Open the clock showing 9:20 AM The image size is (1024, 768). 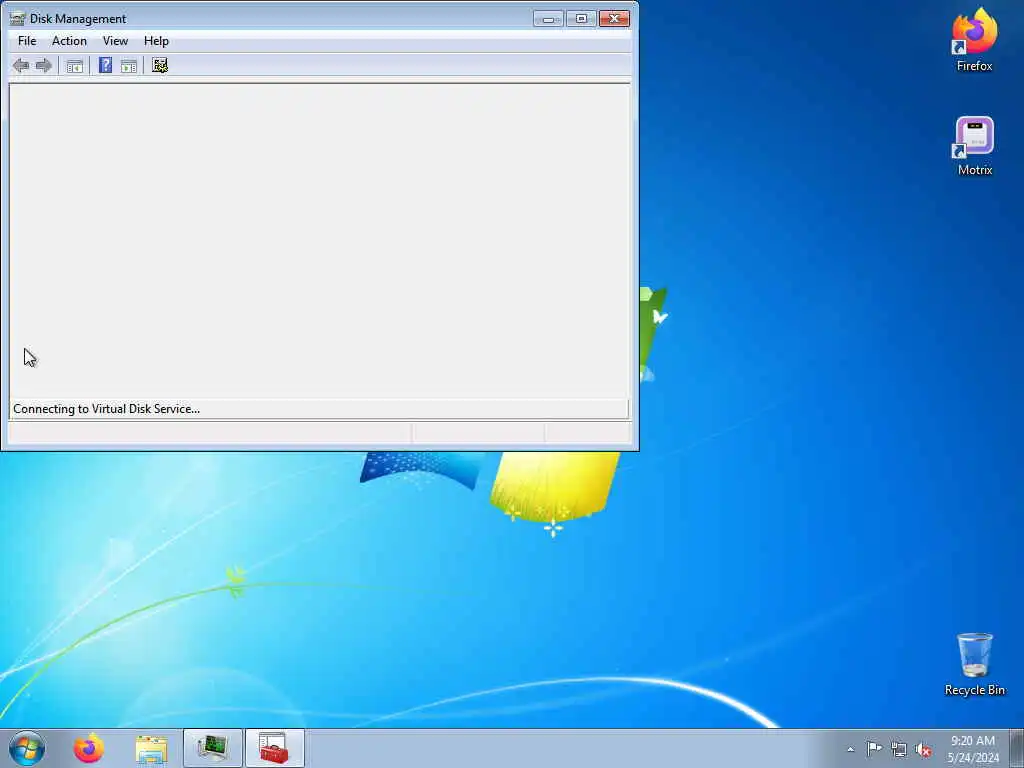click(x=973, y=749)
